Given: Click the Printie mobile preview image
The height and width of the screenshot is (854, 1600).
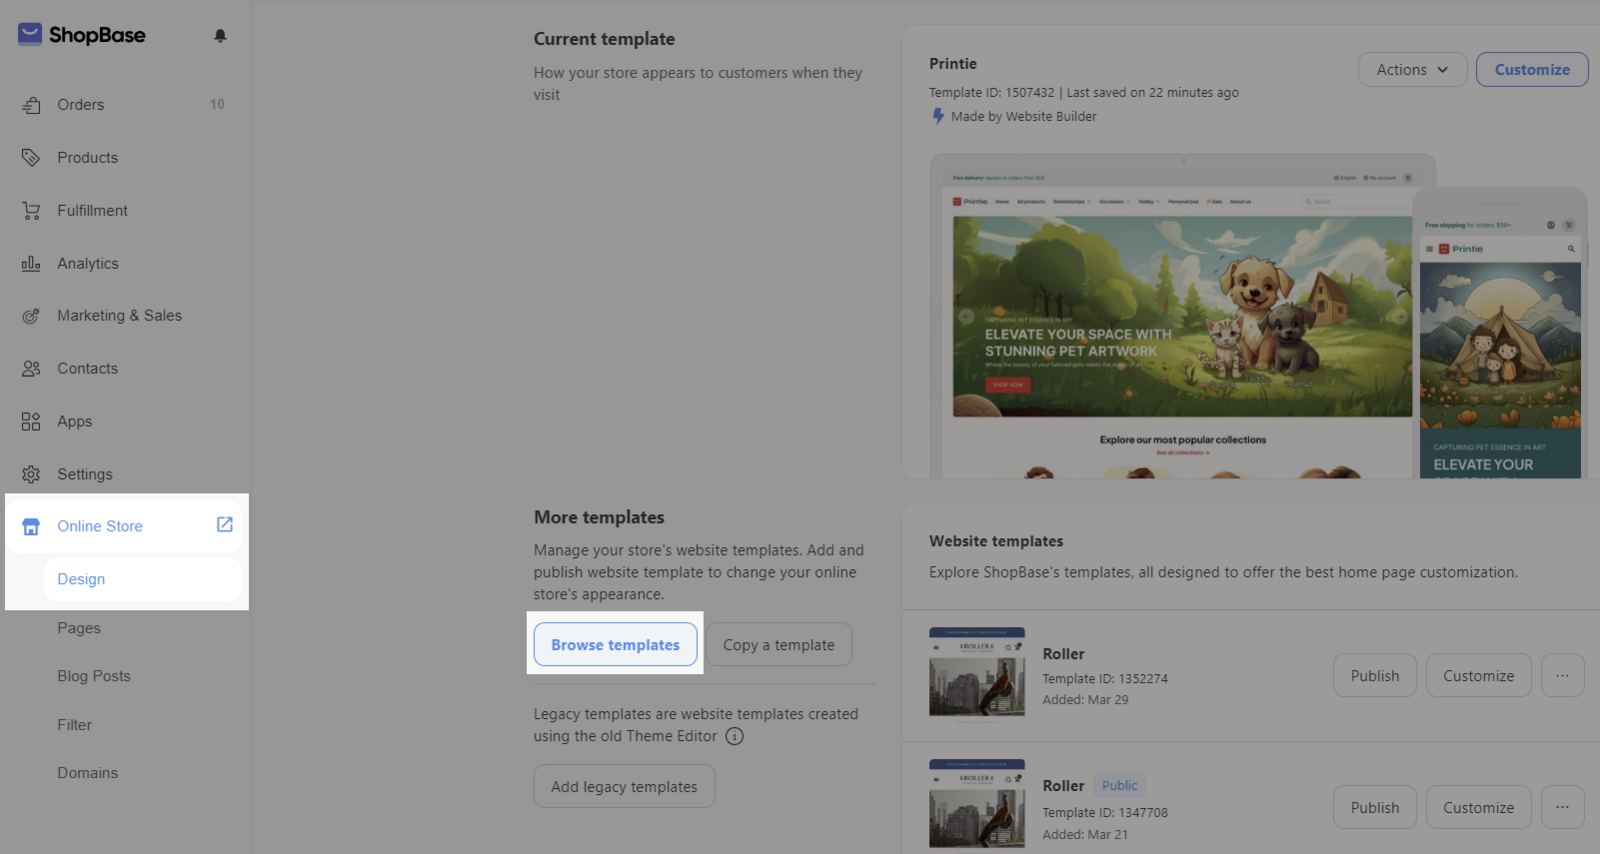Looking at the screenshot, I should pyautogui.click(x=1500, y=333).
